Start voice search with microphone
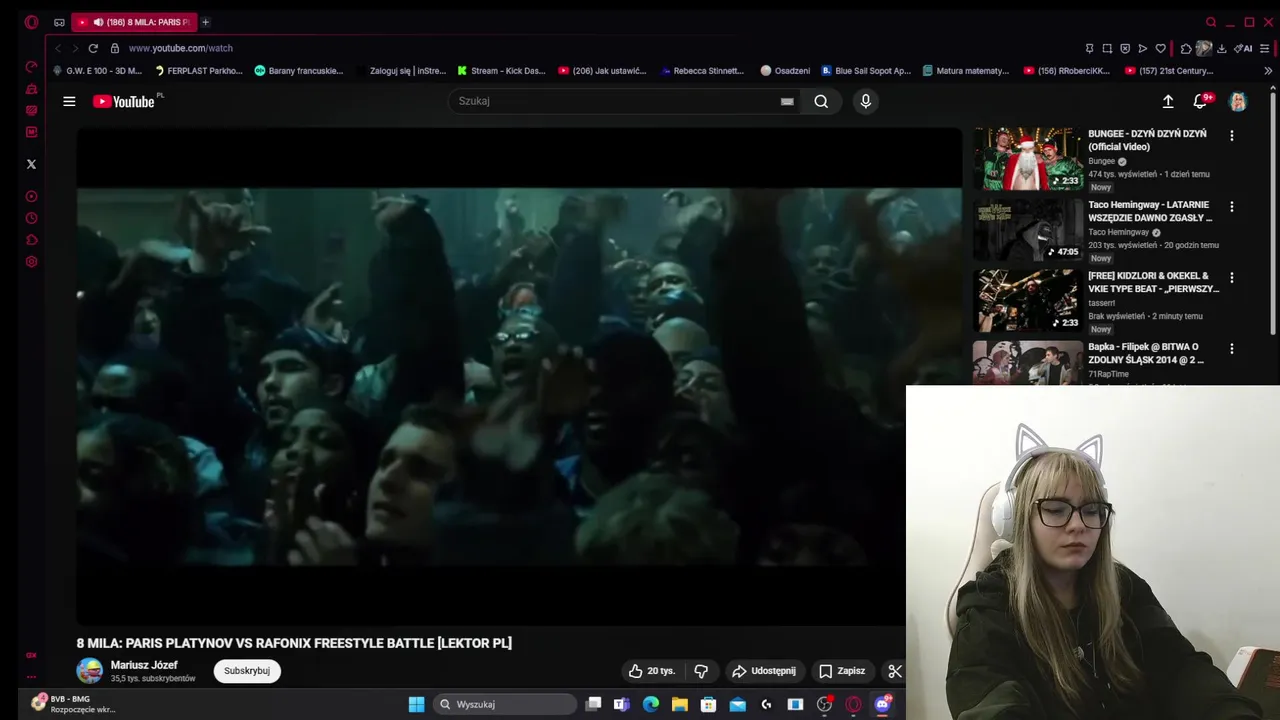Screen dimensions: 1280x720 tap(866, 101)
